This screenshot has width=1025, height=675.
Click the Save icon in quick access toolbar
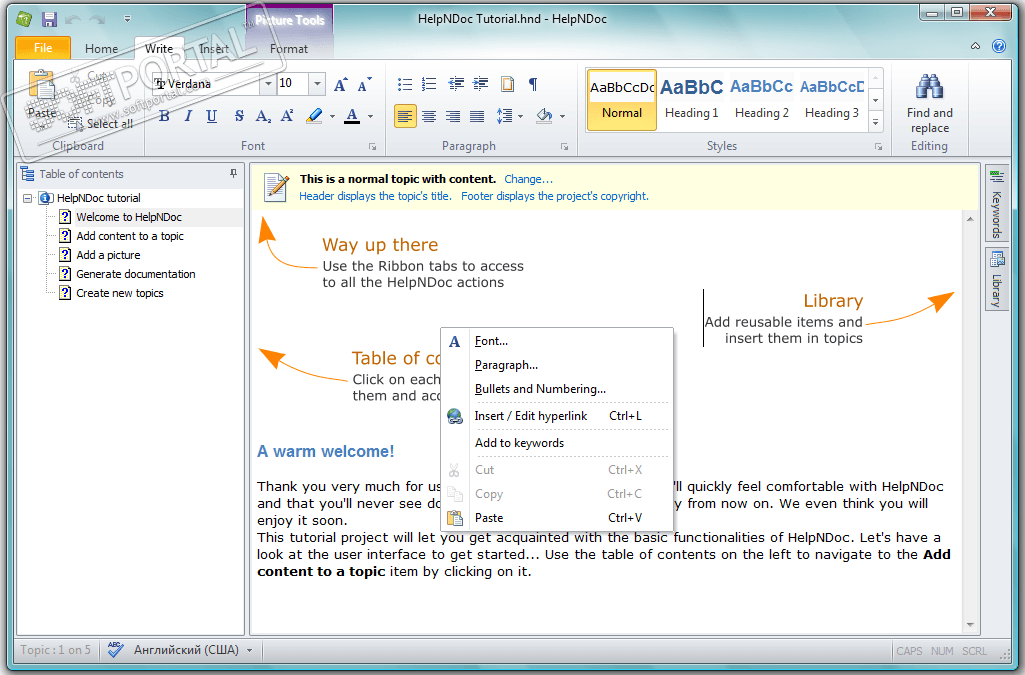coord(49,20)
